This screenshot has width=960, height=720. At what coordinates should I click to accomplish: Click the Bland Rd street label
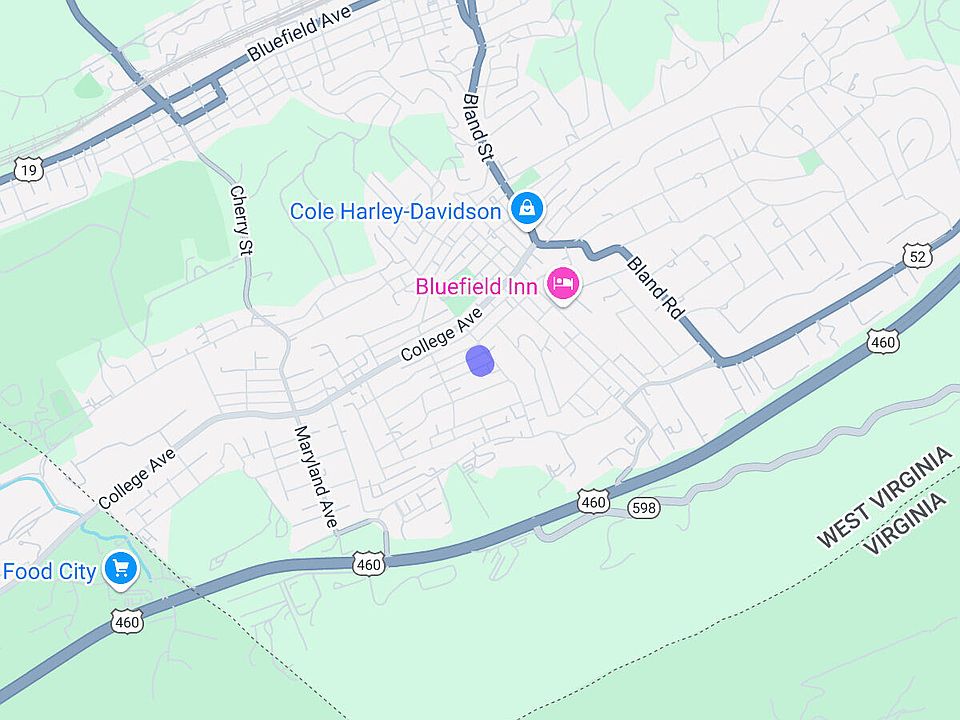[654, 288]
